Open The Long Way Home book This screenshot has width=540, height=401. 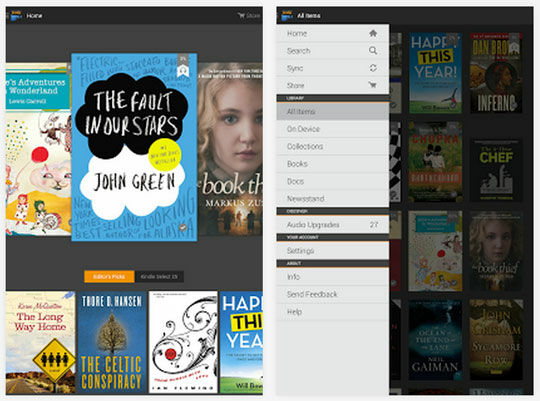pyautogui.click(x=40, y=342)
